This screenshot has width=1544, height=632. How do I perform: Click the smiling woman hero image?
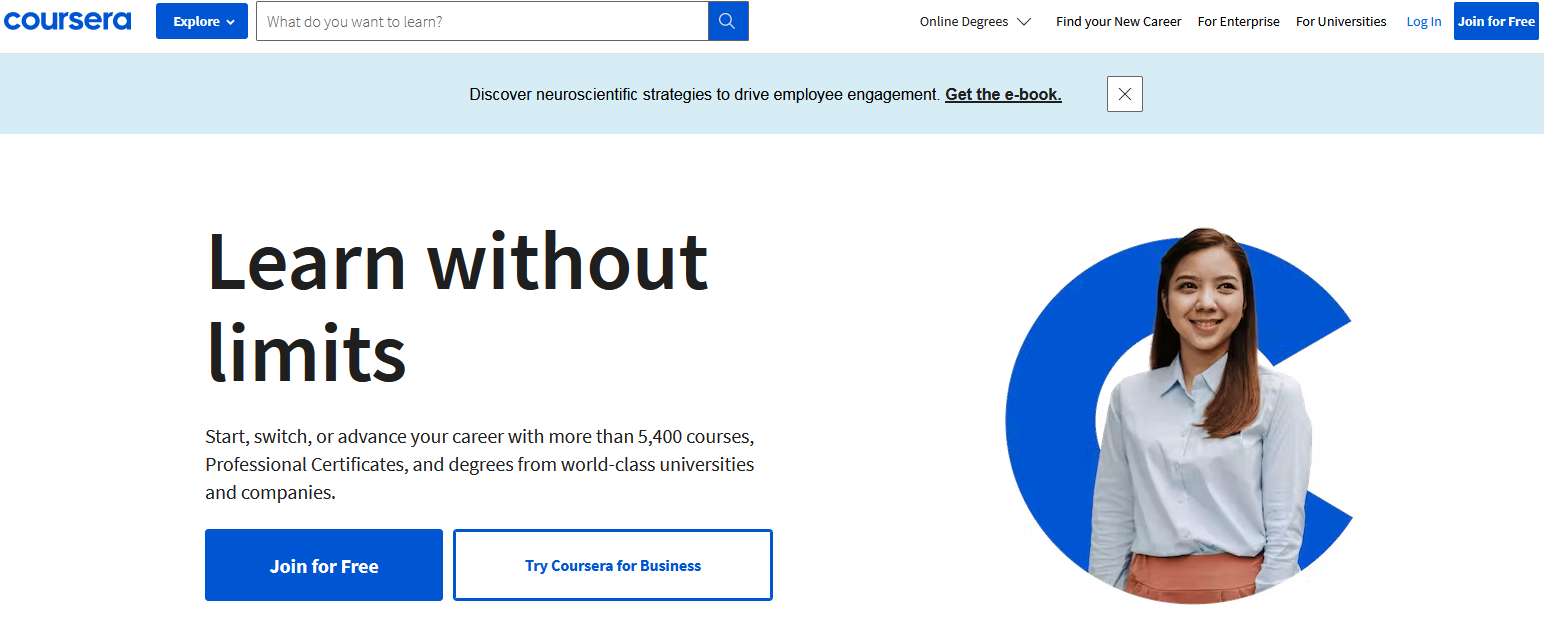(1180, 417)
